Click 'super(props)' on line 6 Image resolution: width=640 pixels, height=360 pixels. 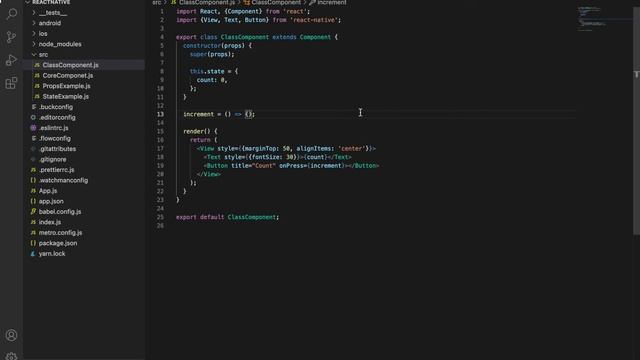(x=210, y=54)
